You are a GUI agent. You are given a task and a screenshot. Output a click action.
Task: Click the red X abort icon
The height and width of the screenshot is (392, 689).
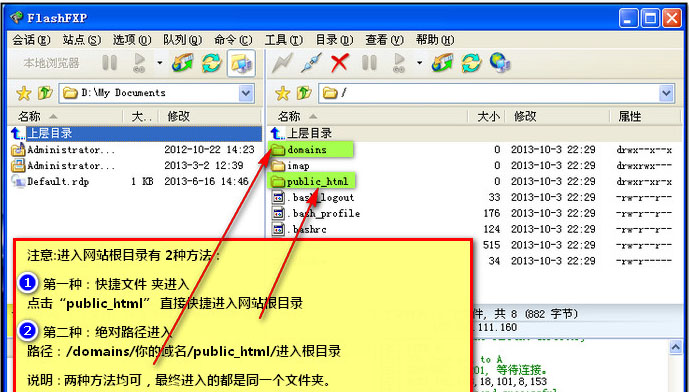[340, 63]
